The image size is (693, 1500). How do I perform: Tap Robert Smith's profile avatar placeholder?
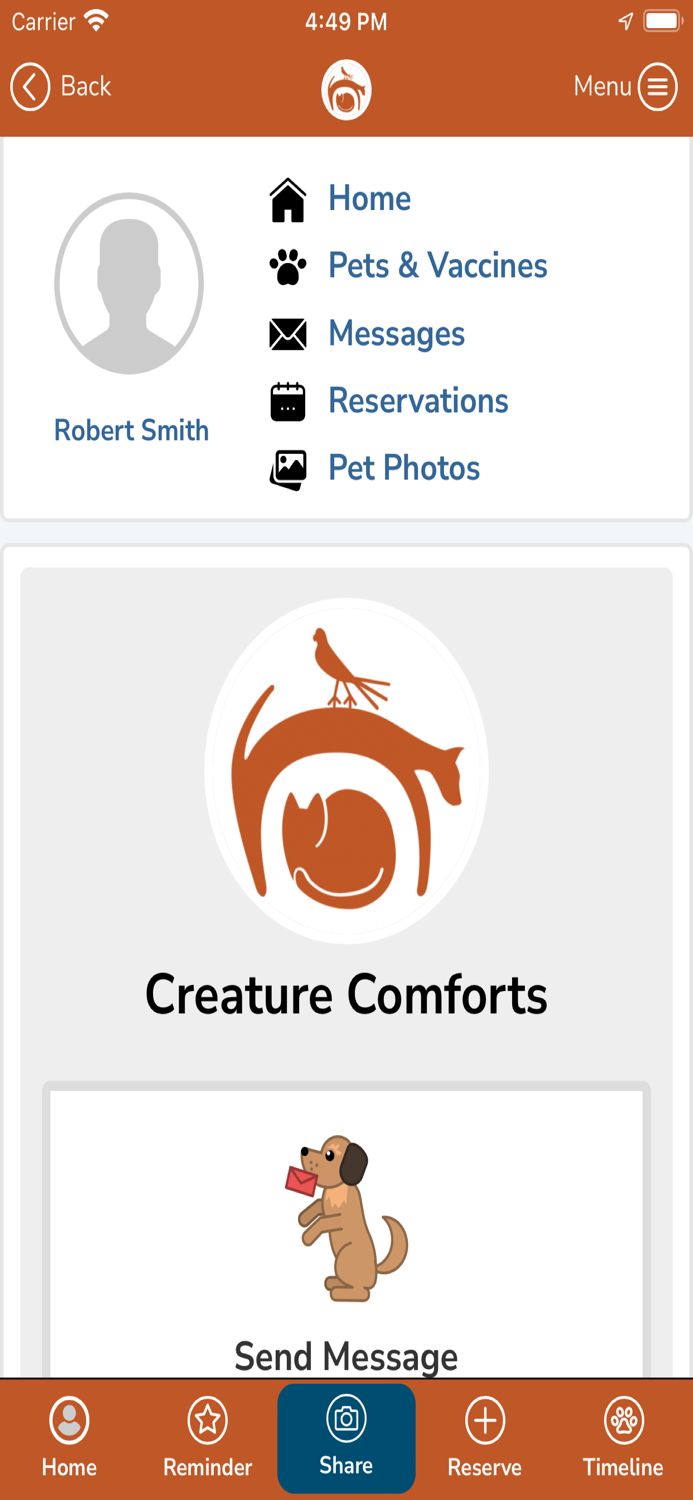129,284
